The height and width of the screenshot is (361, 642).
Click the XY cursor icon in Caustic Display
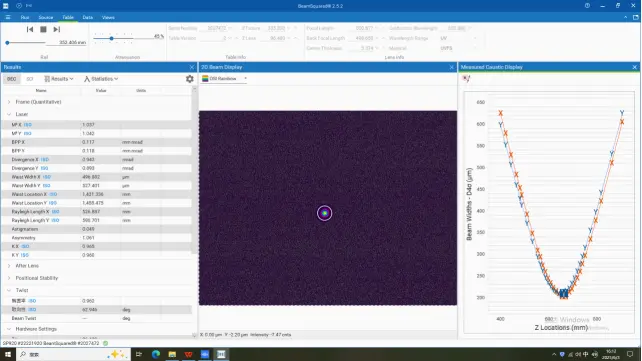point(466,79)
